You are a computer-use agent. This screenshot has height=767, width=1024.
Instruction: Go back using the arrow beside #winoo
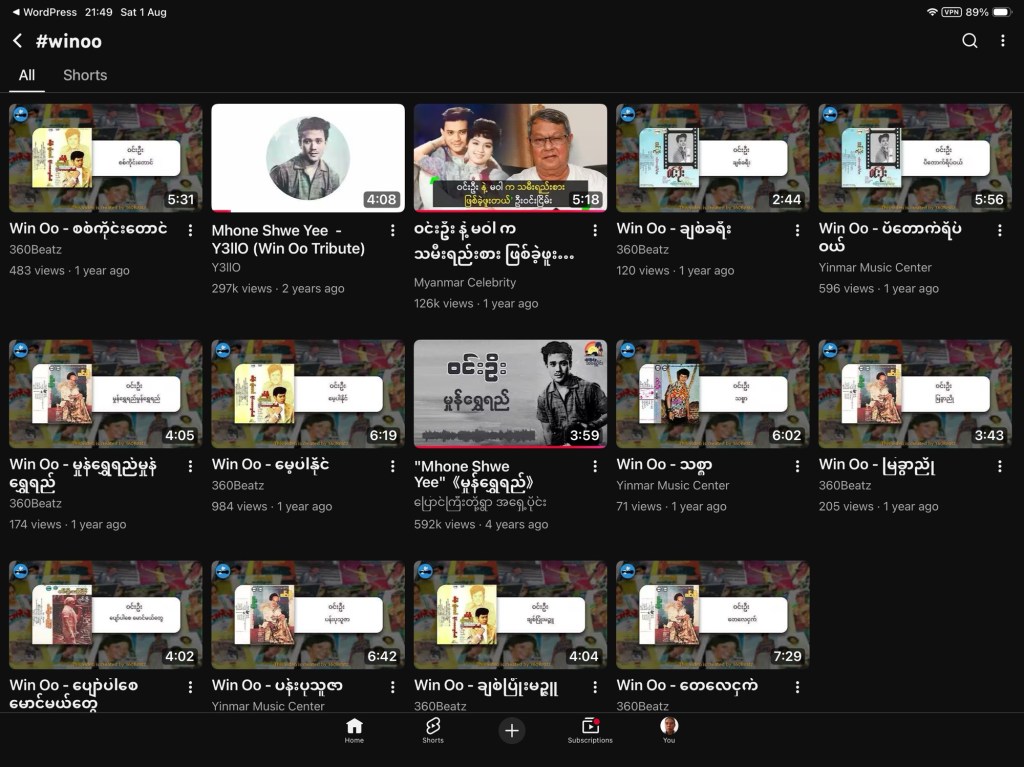click(18, 41)
